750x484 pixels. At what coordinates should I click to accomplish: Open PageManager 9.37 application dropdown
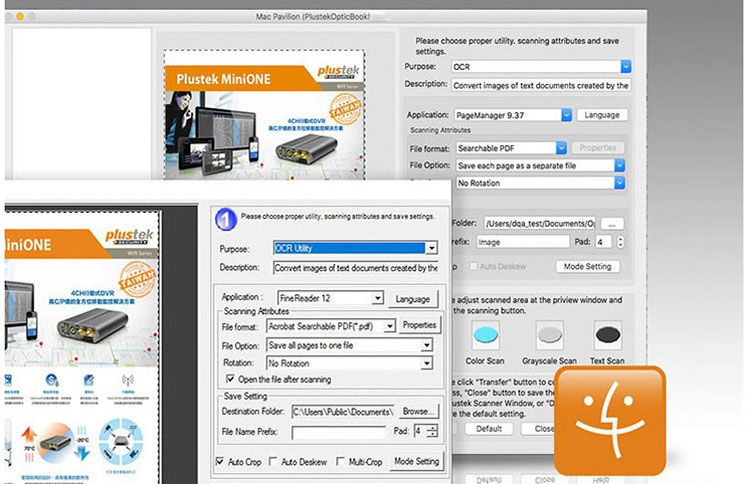(x=566, y=115)
